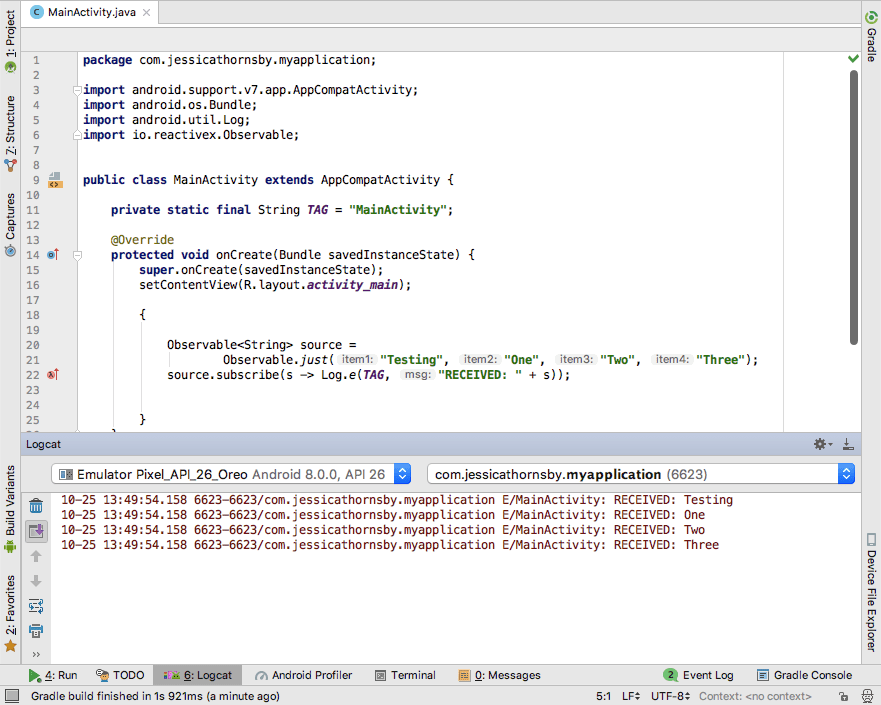Open the Event Log
This screenshot has height=705, width=881.
coord(698,675)
